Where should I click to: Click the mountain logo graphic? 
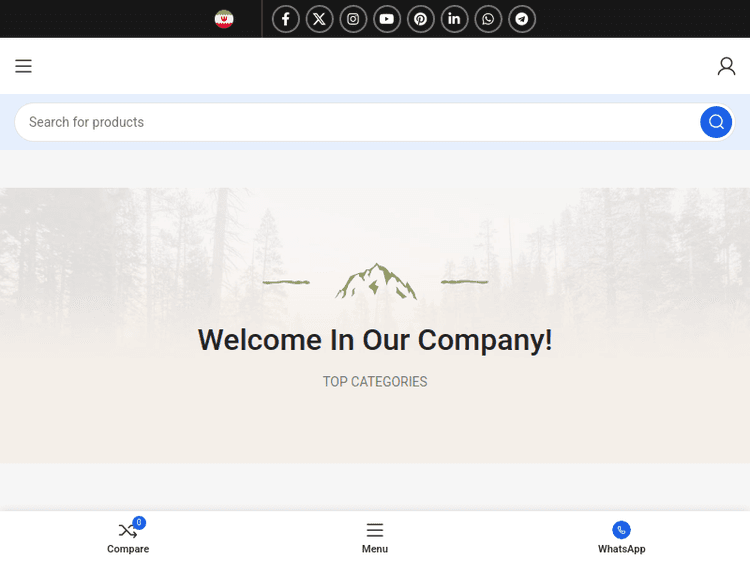tap(375, 281)
